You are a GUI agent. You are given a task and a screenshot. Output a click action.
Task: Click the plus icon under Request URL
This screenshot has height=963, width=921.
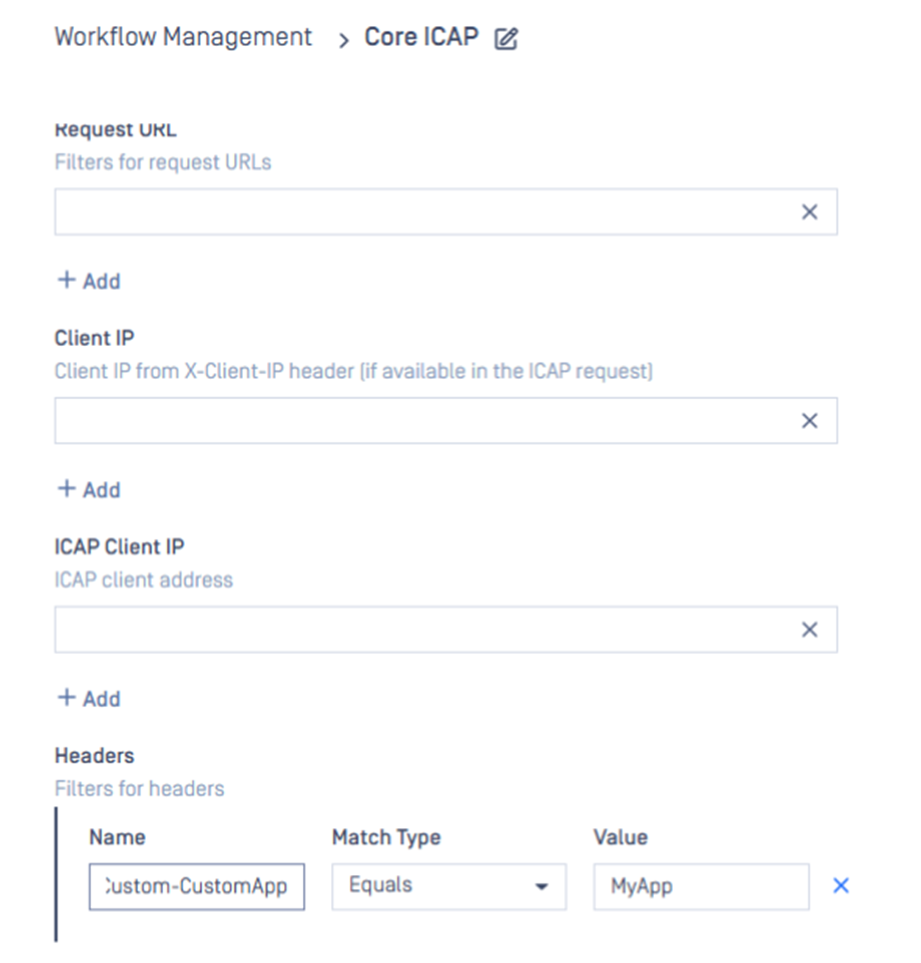(66, 280)
